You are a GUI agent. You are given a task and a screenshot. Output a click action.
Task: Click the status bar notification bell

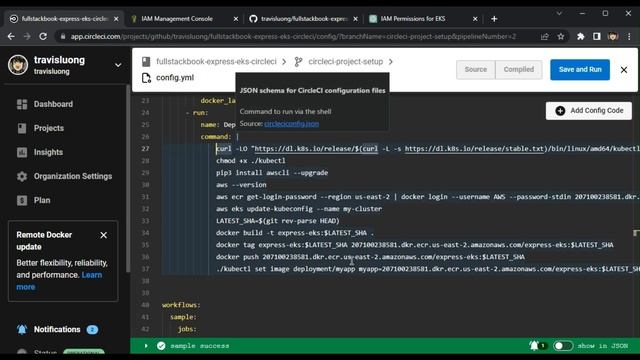pos(534,346)
